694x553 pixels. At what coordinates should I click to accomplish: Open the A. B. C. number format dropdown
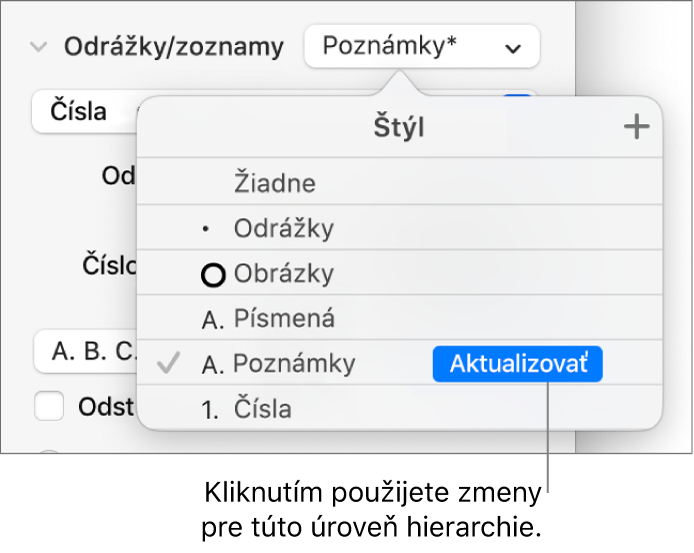click(85, 352)
